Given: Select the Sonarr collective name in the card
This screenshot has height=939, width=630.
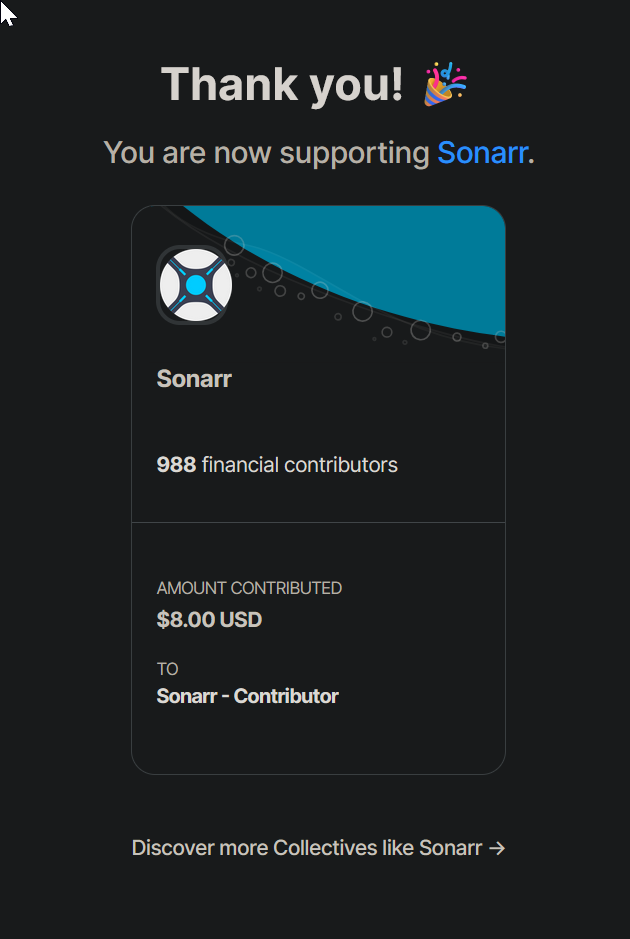Looking at the screenshot, I should point(194,379).
